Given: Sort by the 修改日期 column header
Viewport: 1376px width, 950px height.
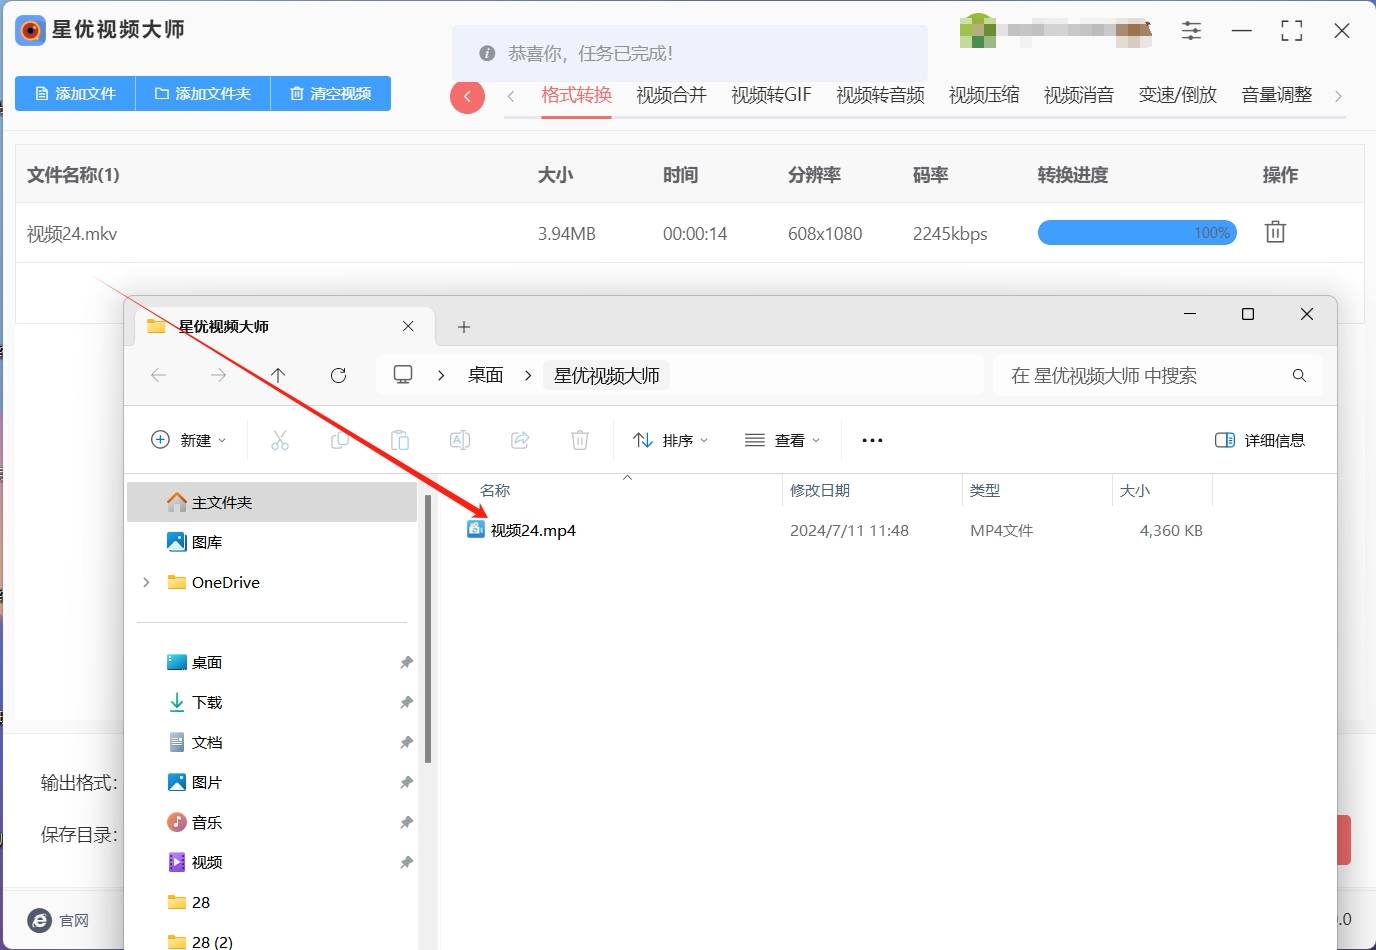Looking at the screenshot, I should tap(820, 490).
